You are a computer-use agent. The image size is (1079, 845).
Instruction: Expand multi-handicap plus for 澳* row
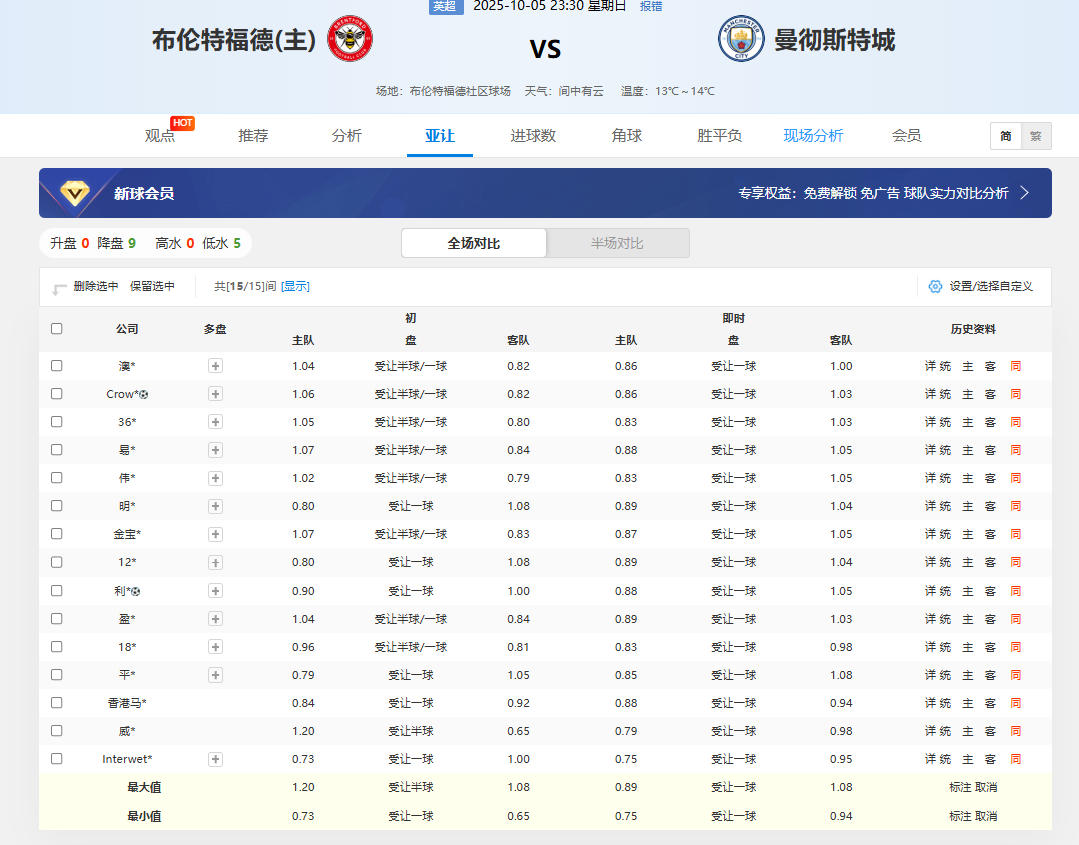(215, 366)
